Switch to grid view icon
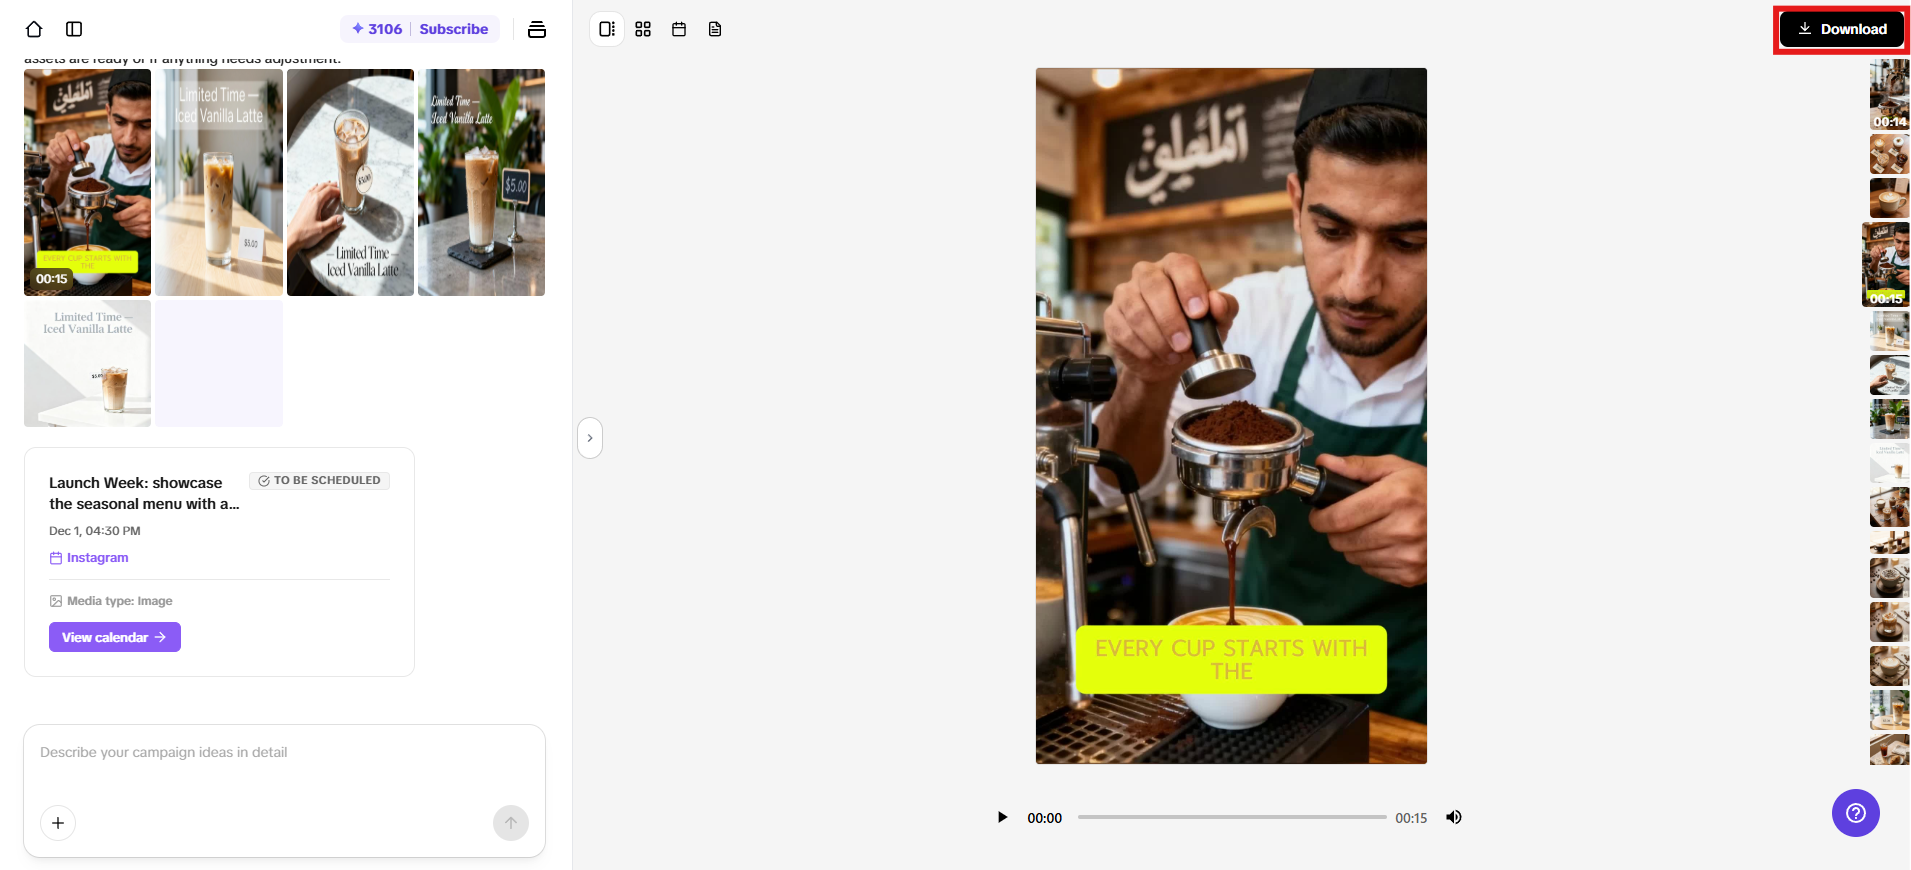Image resolution: width=1911 pixels, height=870 pixels. click(643, 29)
